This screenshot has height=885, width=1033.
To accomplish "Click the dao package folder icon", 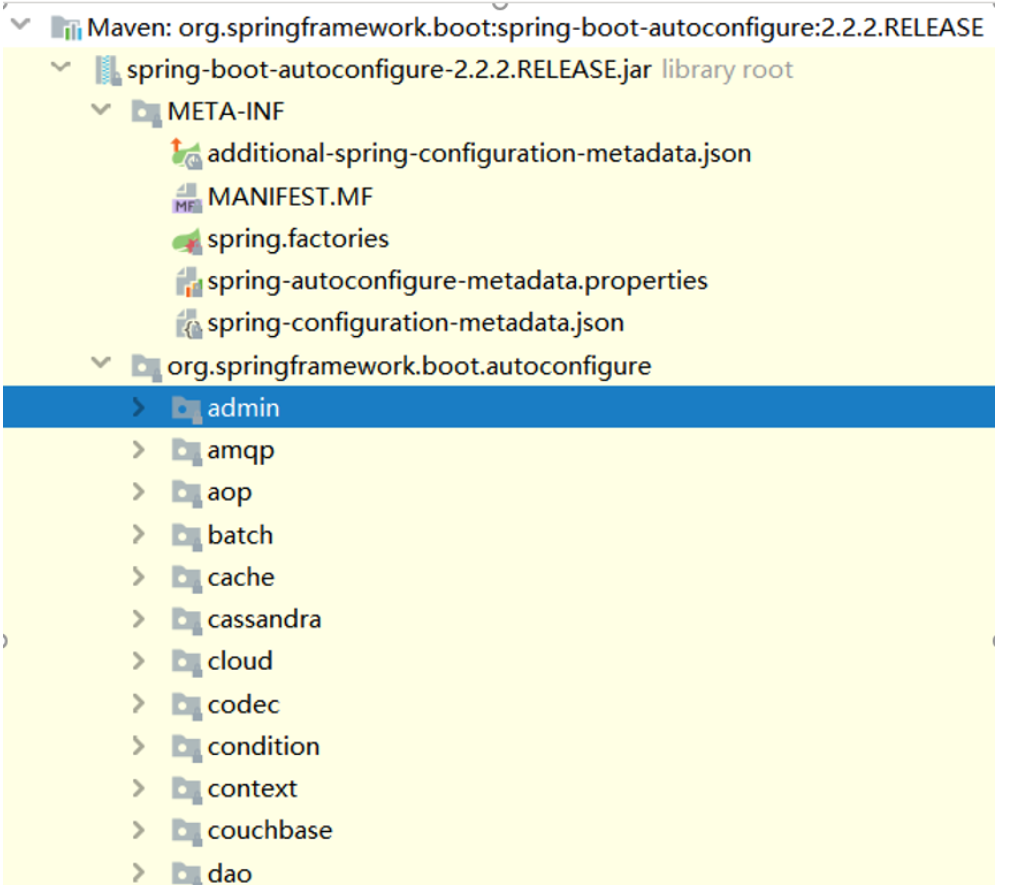I will coord(186,874).
